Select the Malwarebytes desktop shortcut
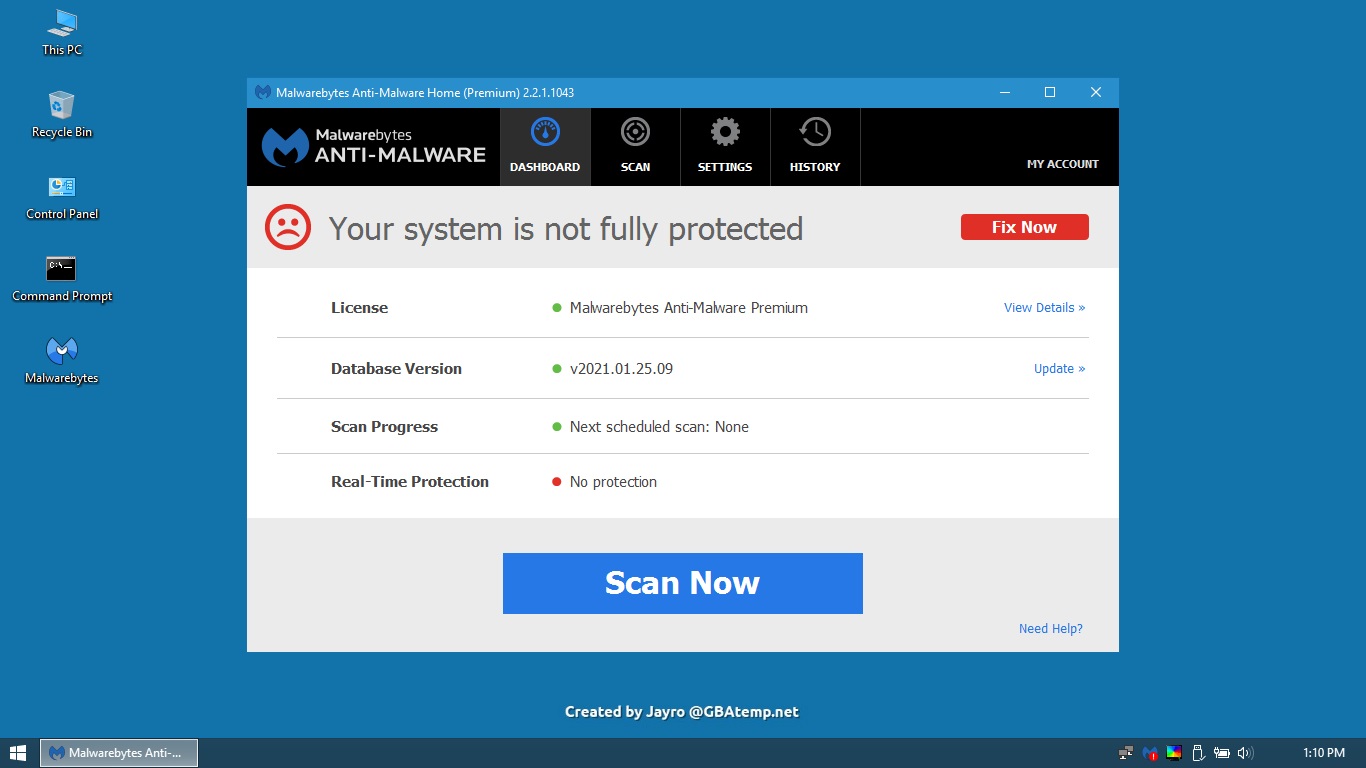The width and height of the screenshot is (1366, 768). pos(62,360)
